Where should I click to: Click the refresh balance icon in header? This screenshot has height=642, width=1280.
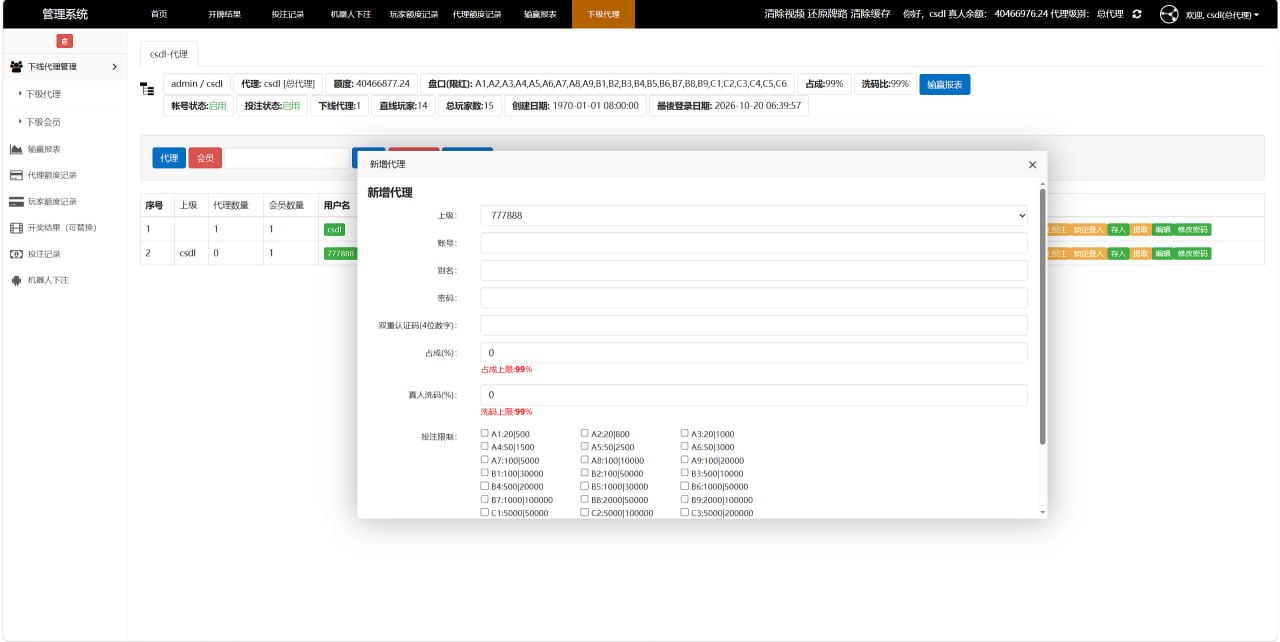[1137, 14]
